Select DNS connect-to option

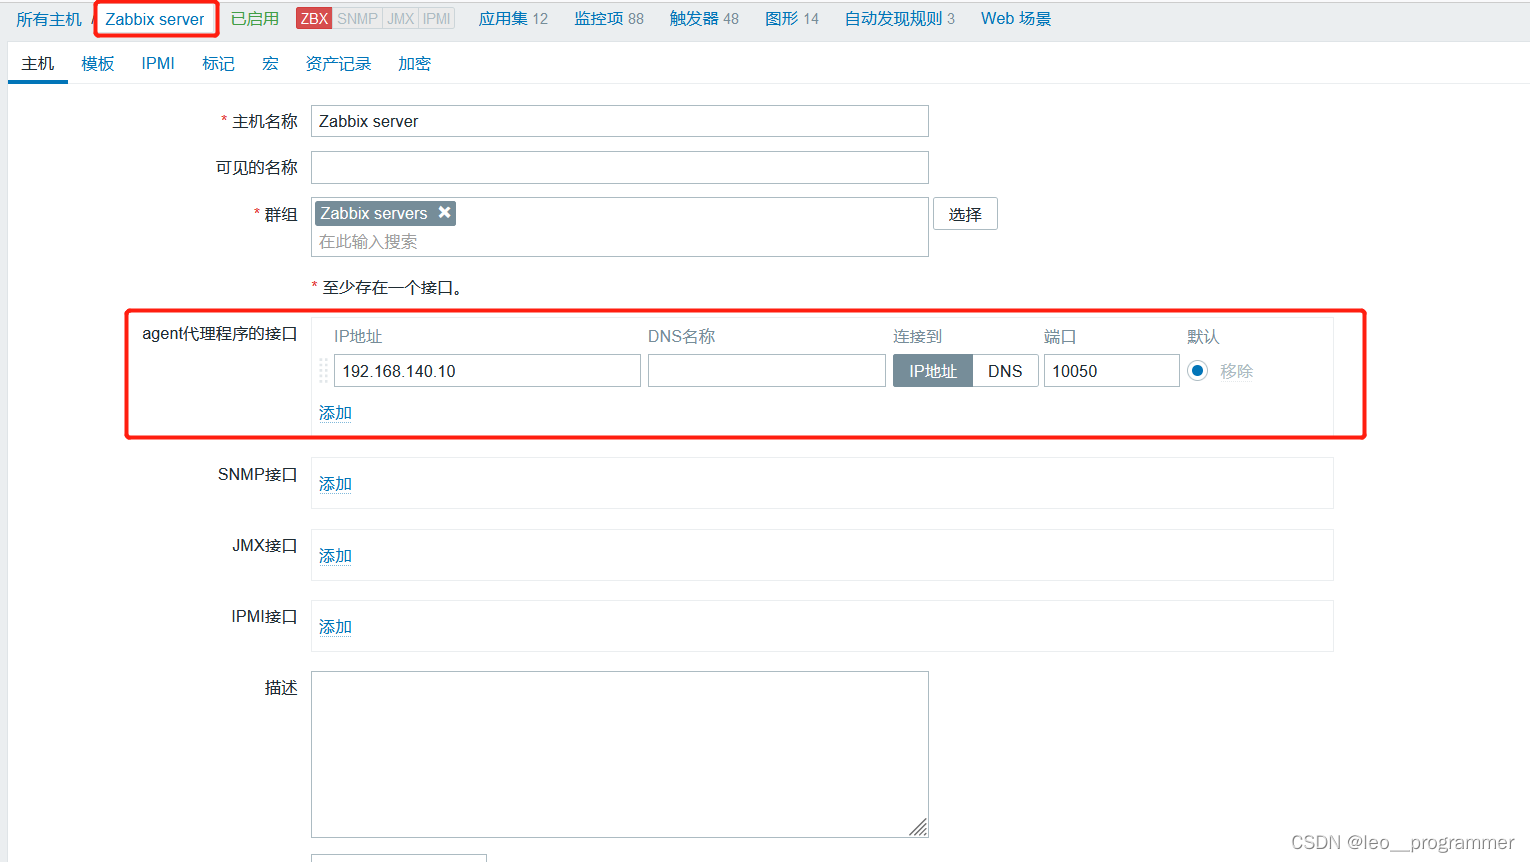point(1005,371)
